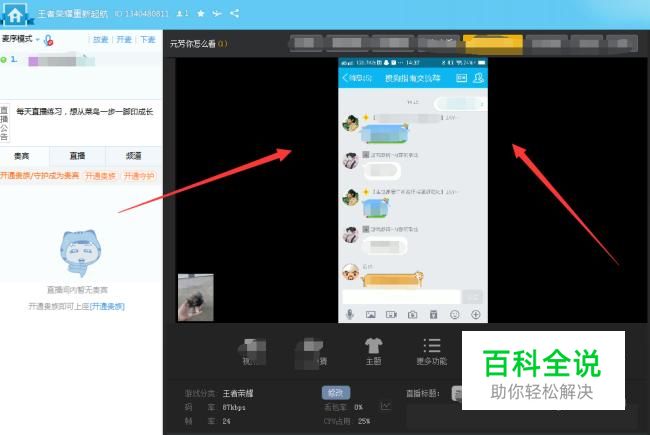Click the 开麦 link
Screen dimensions: 650x435
coord(124,40)
